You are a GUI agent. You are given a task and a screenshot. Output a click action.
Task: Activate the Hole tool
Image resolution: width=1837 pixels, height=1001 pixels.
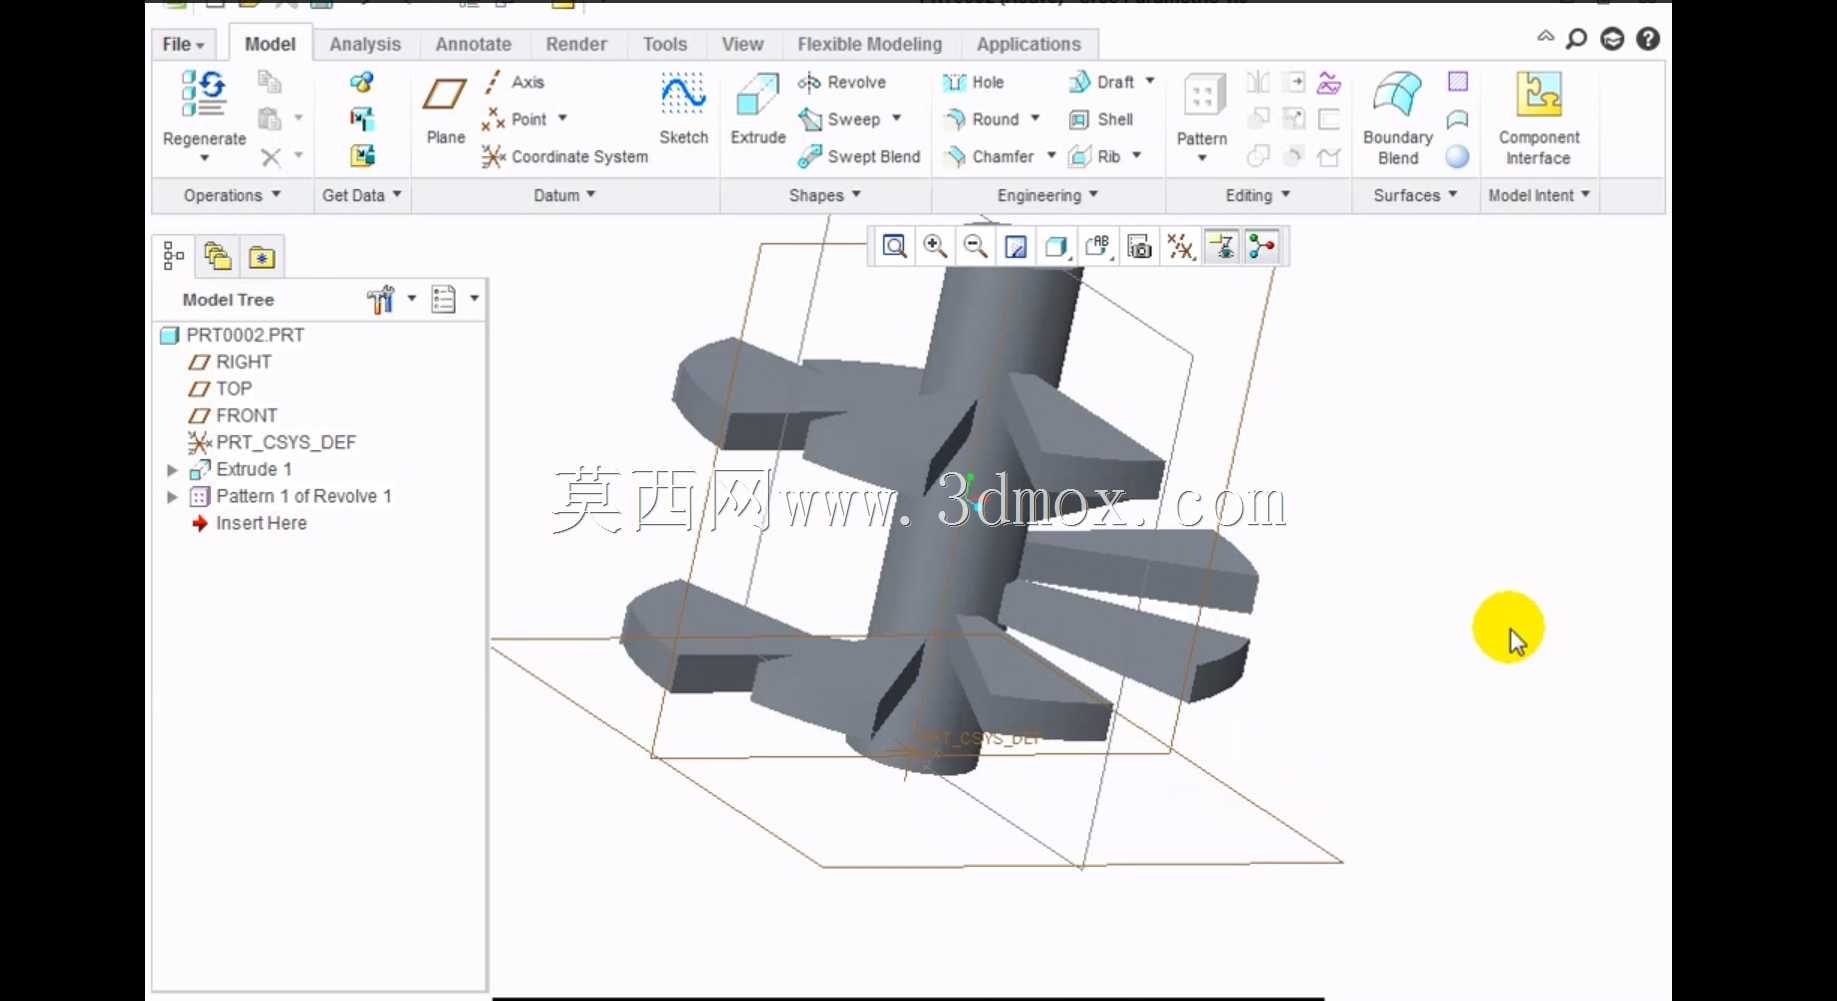973,82
